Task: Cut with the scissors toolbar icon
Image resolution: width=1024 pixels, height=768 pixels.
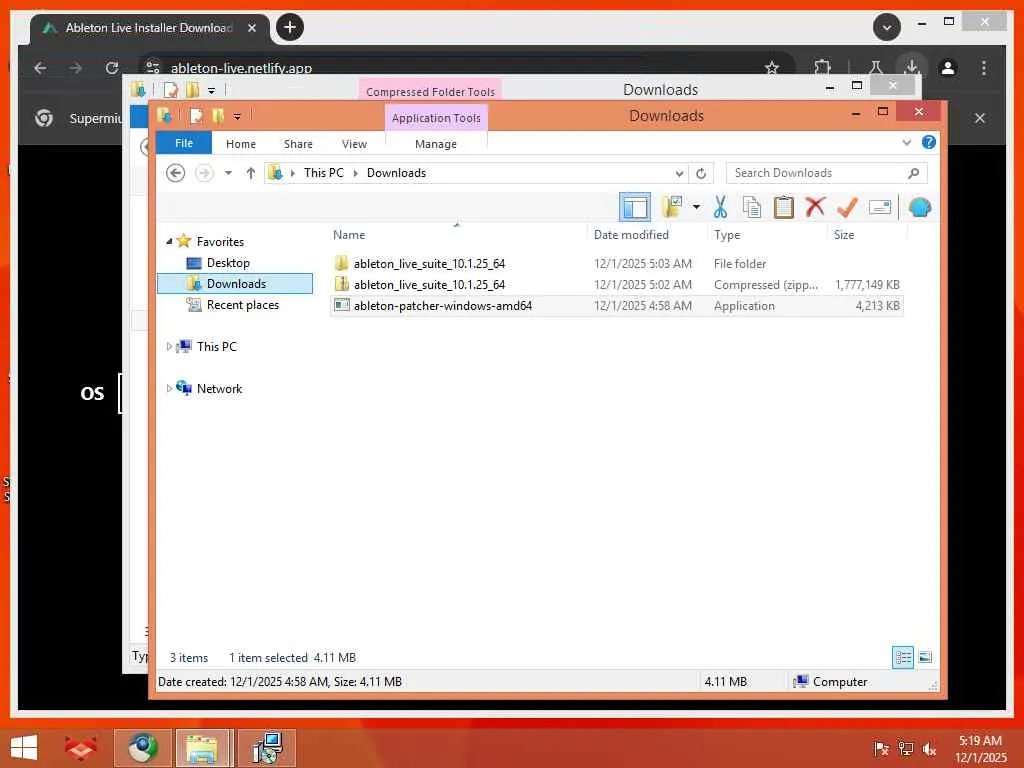Action: [720, 207]
